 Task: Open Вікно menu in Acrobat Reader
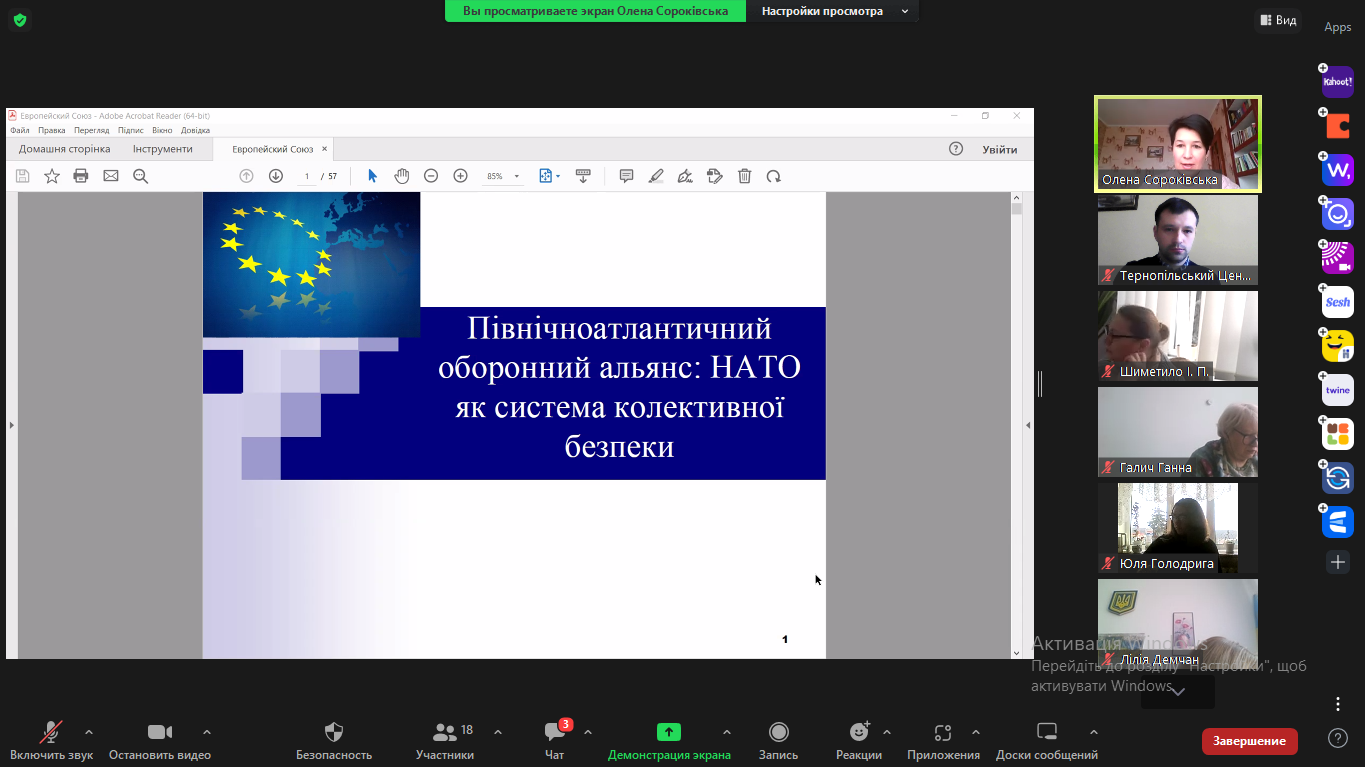[162, 130]
